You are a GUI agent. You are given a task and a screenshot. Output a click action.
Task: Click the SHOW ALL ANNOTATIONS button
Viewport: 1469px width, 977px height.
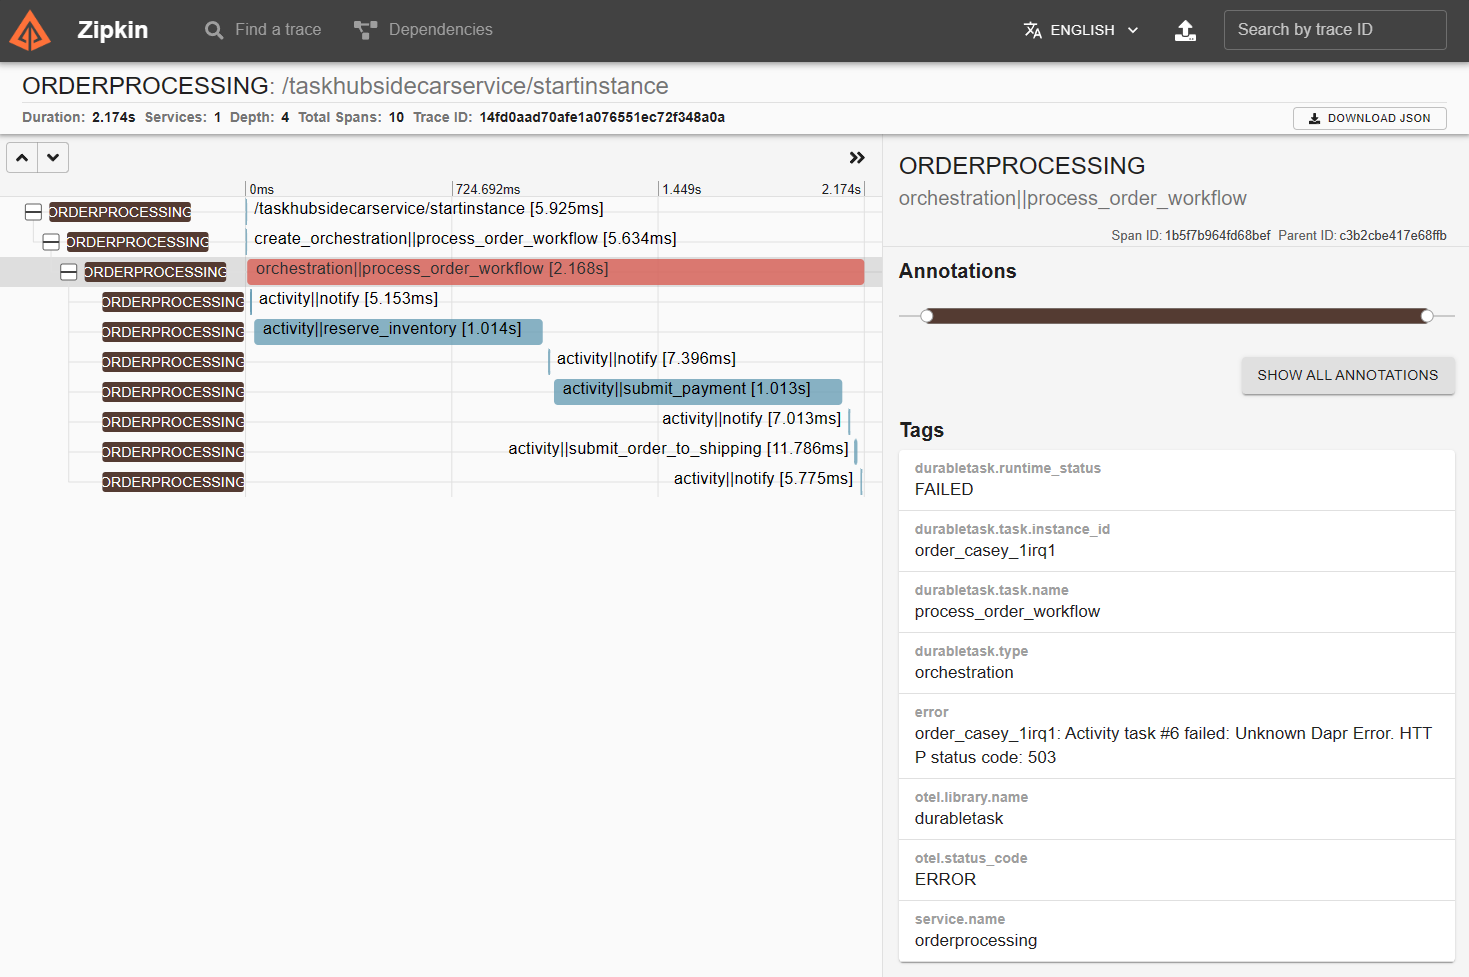1347,376
